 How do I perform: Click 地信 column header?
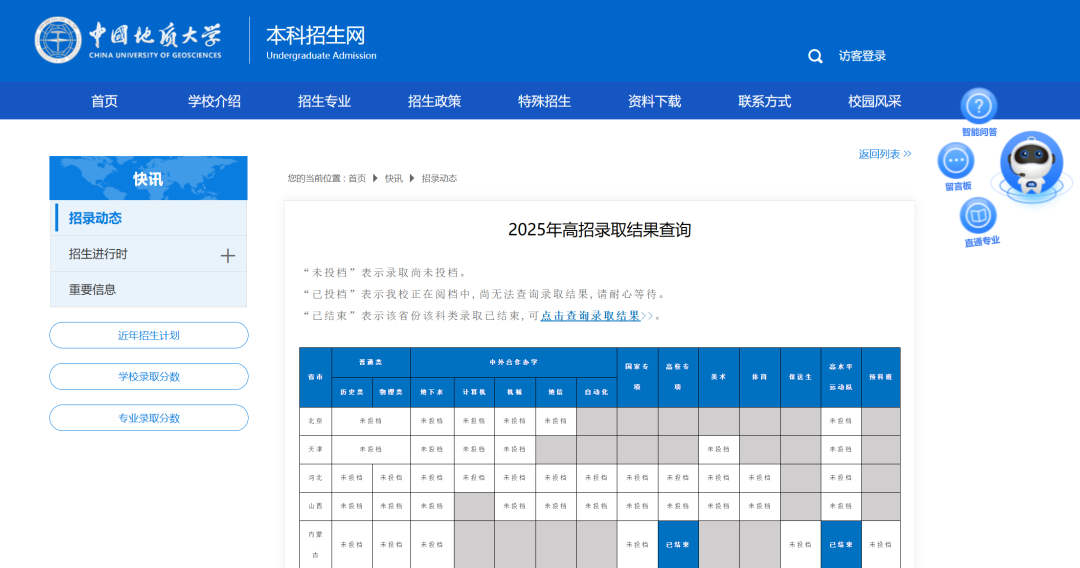point(555,392)
